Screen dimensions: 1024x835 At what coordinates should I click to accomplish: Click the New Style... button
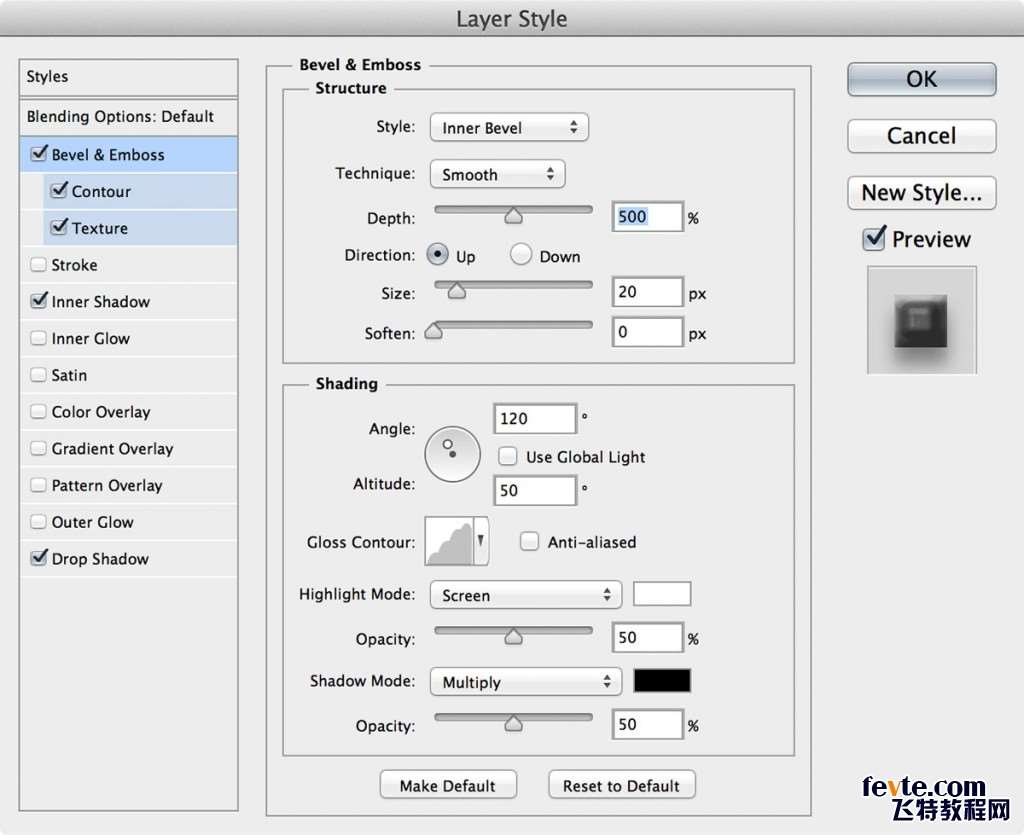tap(921, 193)
